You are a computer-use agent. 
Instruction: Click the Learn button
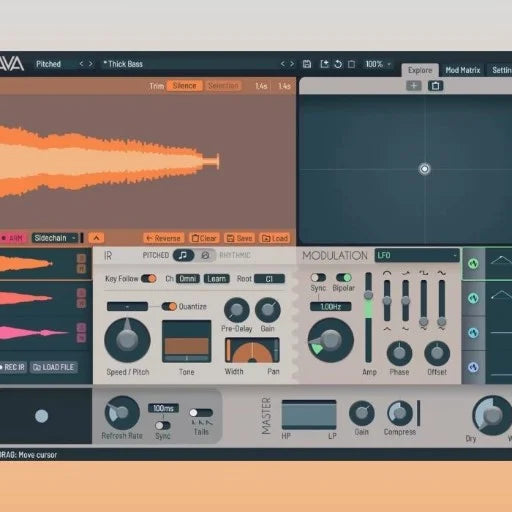tap(217, 279)
